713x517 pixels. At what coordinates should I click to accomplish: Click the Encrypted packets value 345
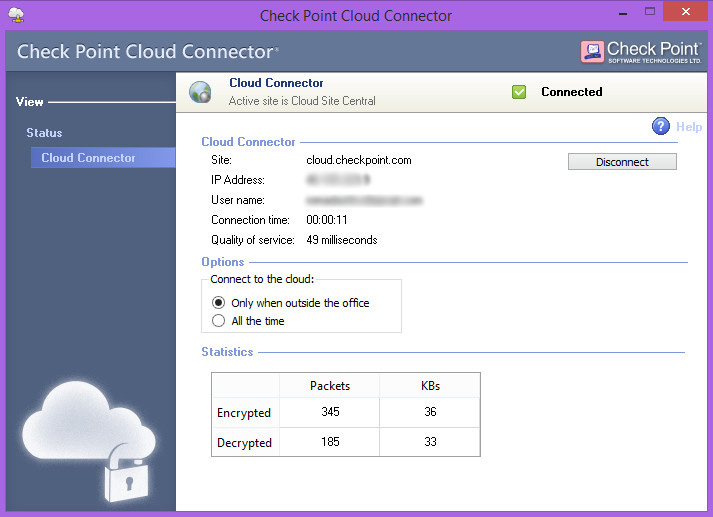pos(330,412)
